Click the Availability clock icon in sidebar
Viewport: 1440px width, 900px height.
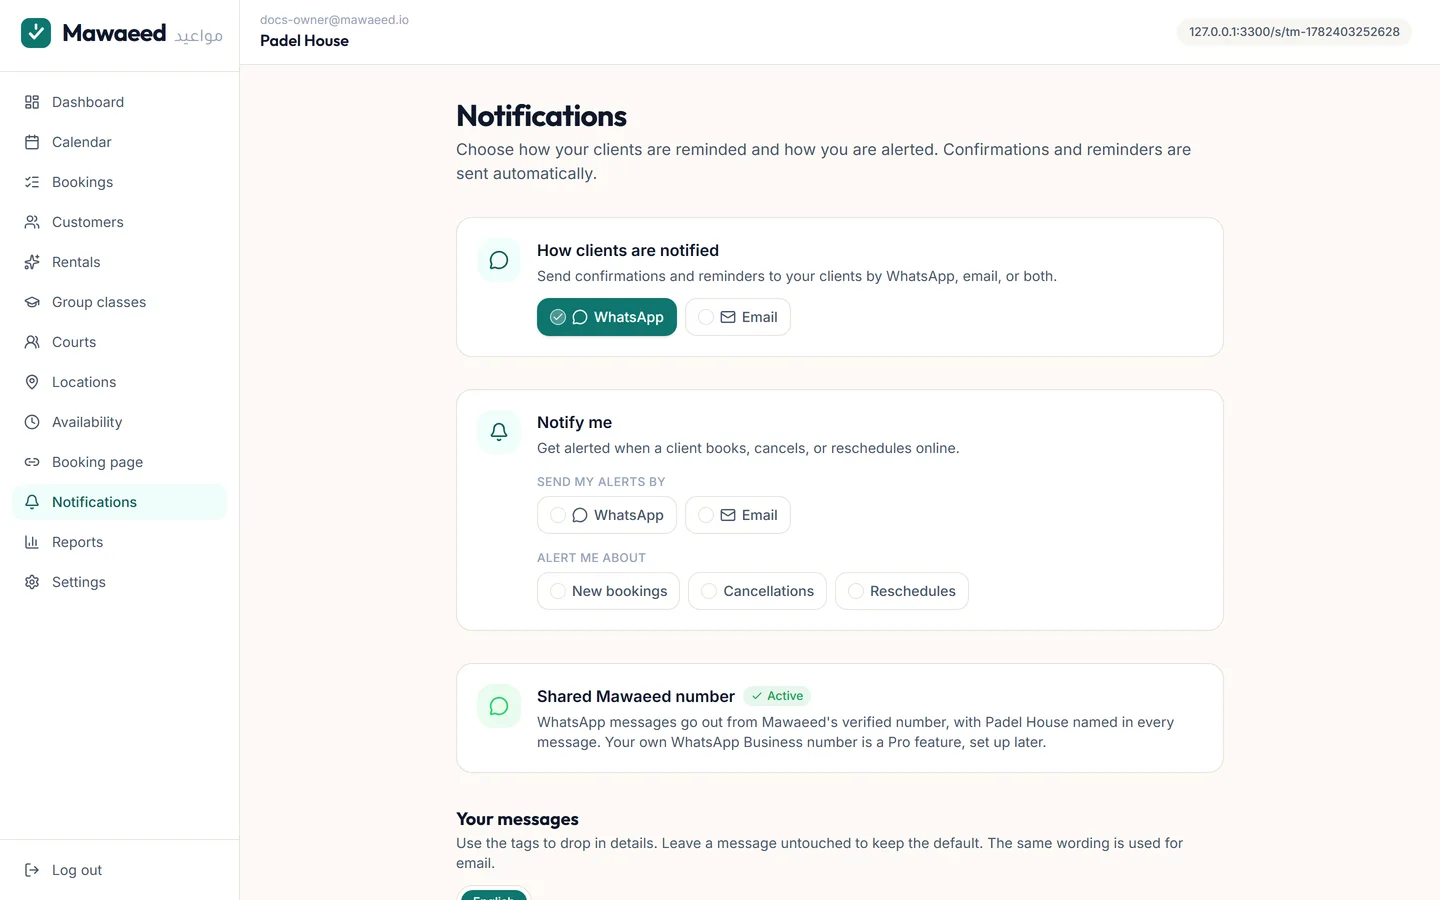pos(32,422)
